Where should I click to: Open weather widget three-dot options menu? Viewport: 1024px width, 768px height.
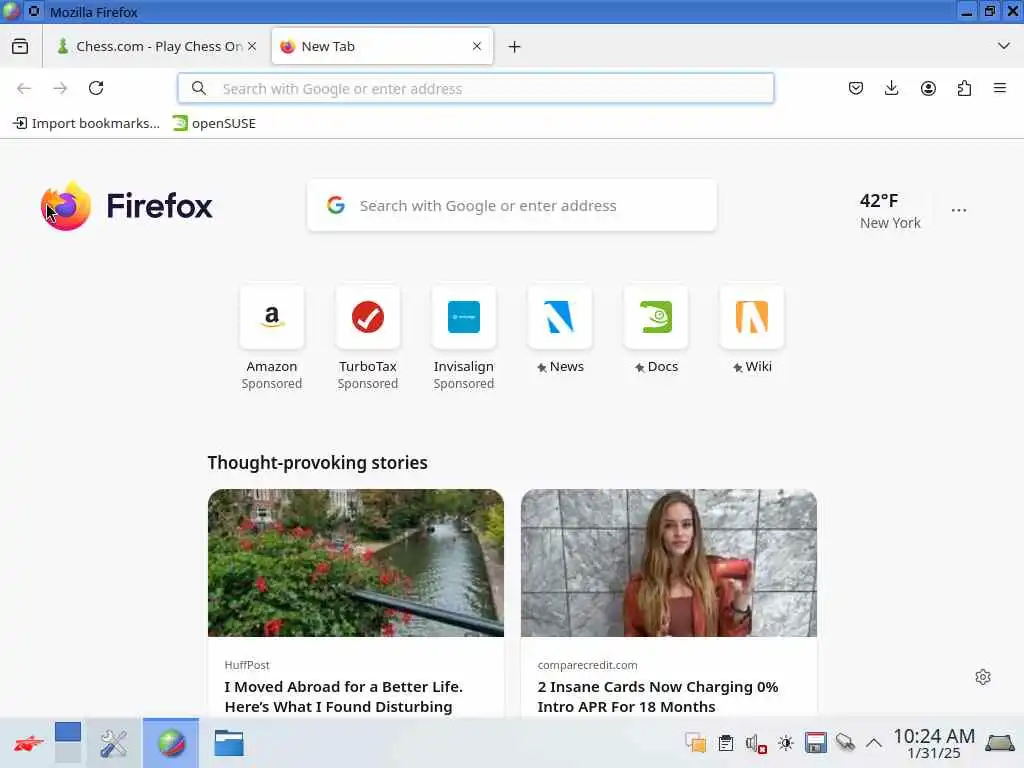pyautogui.click(x=959, y=210)
